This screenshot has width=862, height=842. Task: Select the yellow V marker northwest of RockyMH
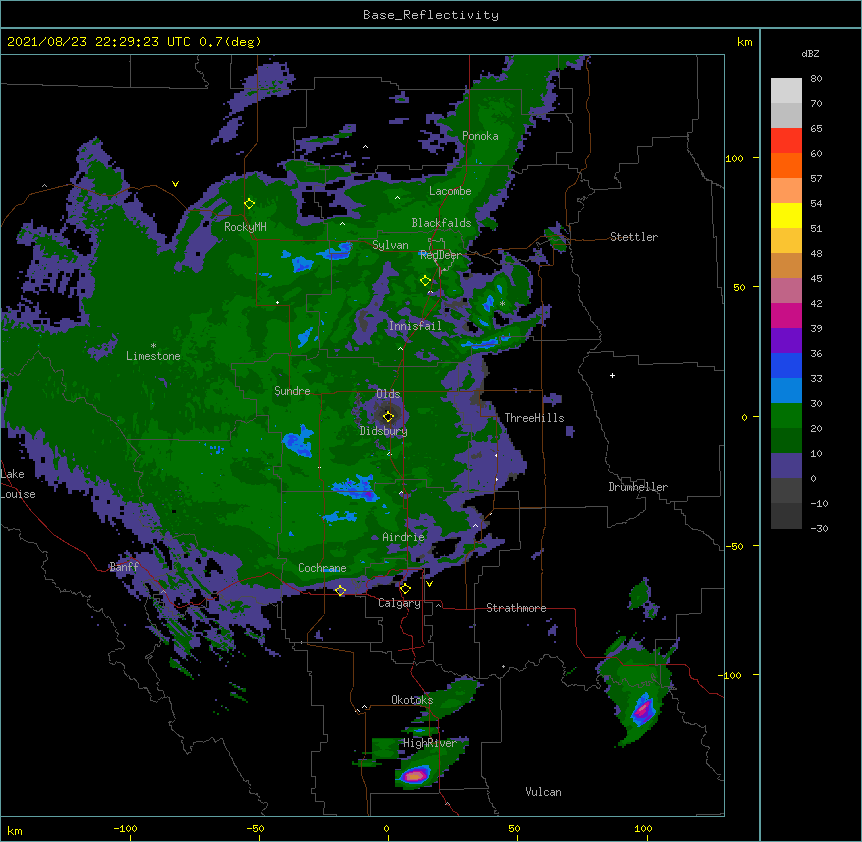point(175,184)
